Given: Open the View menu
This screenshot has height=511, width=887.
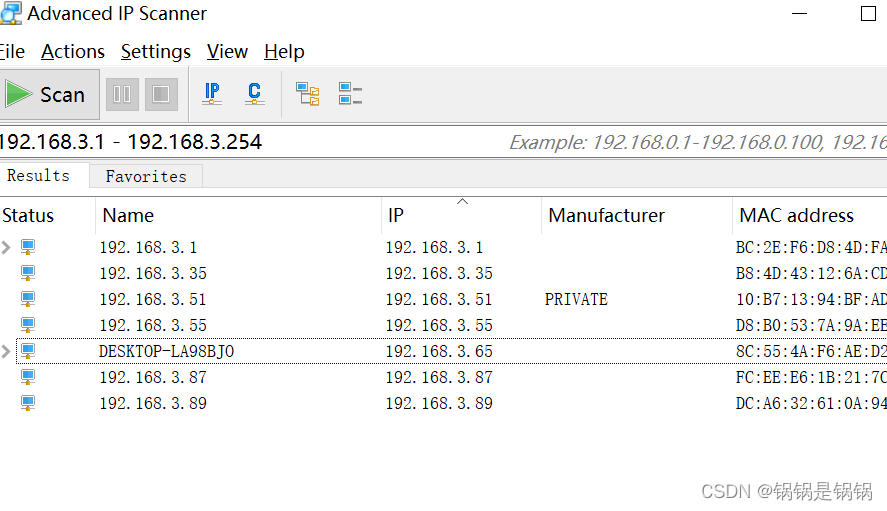Looking at the screenshot, I should 227,51.
